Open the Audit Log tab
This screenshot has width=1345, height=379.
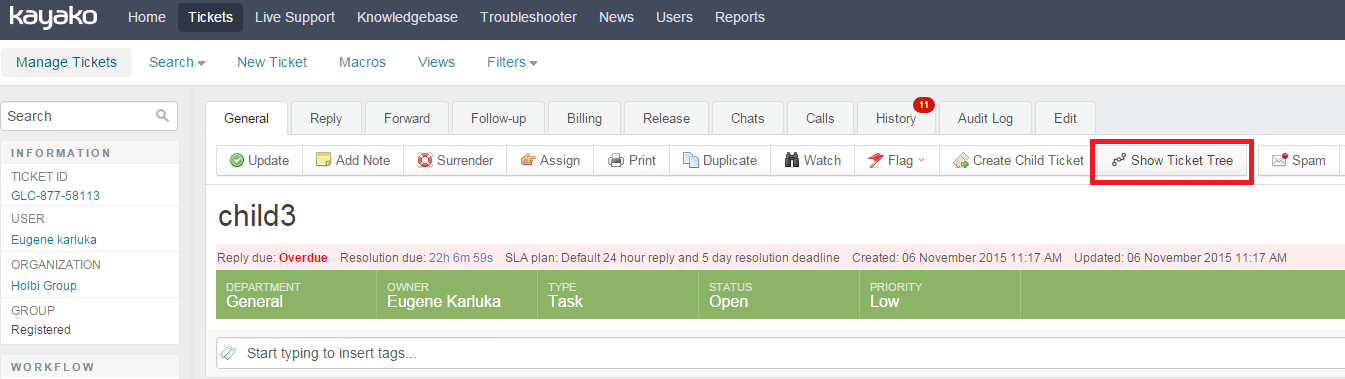click(985, 118)
